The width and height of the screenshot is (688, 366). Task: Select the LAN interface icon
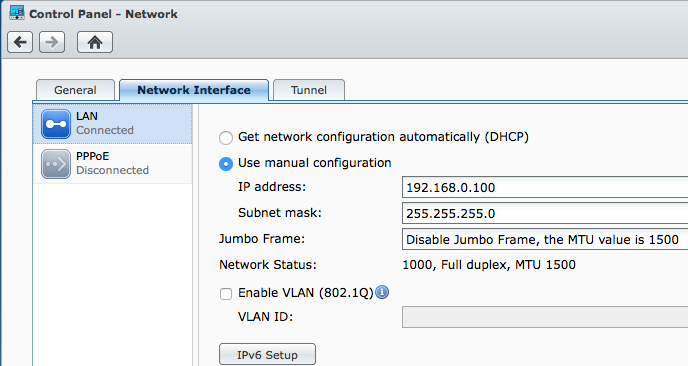tap(56, 124)
